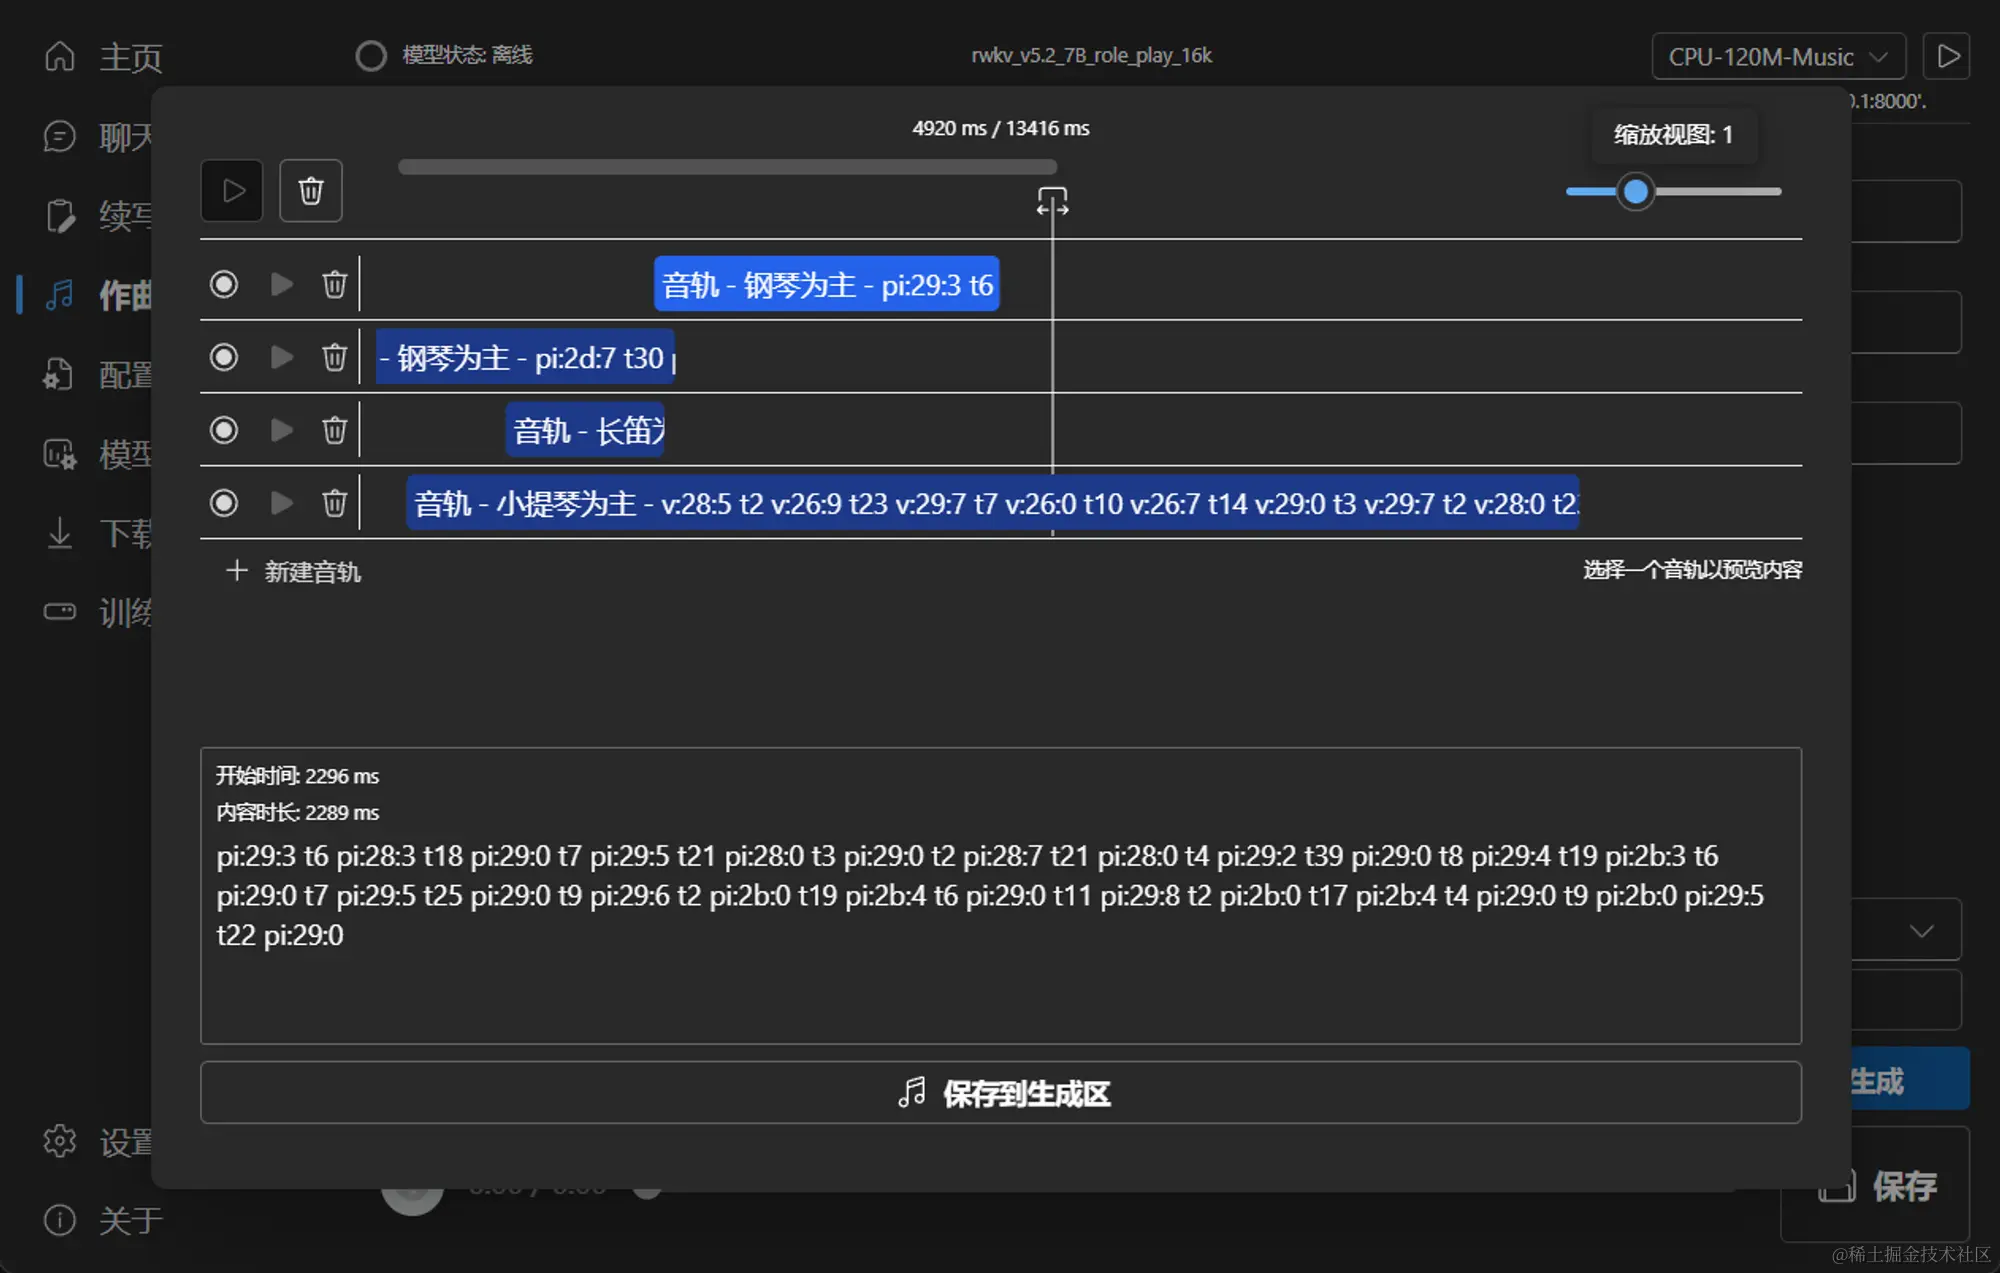Click the main play button above the tracks

(x=232, y=190)
